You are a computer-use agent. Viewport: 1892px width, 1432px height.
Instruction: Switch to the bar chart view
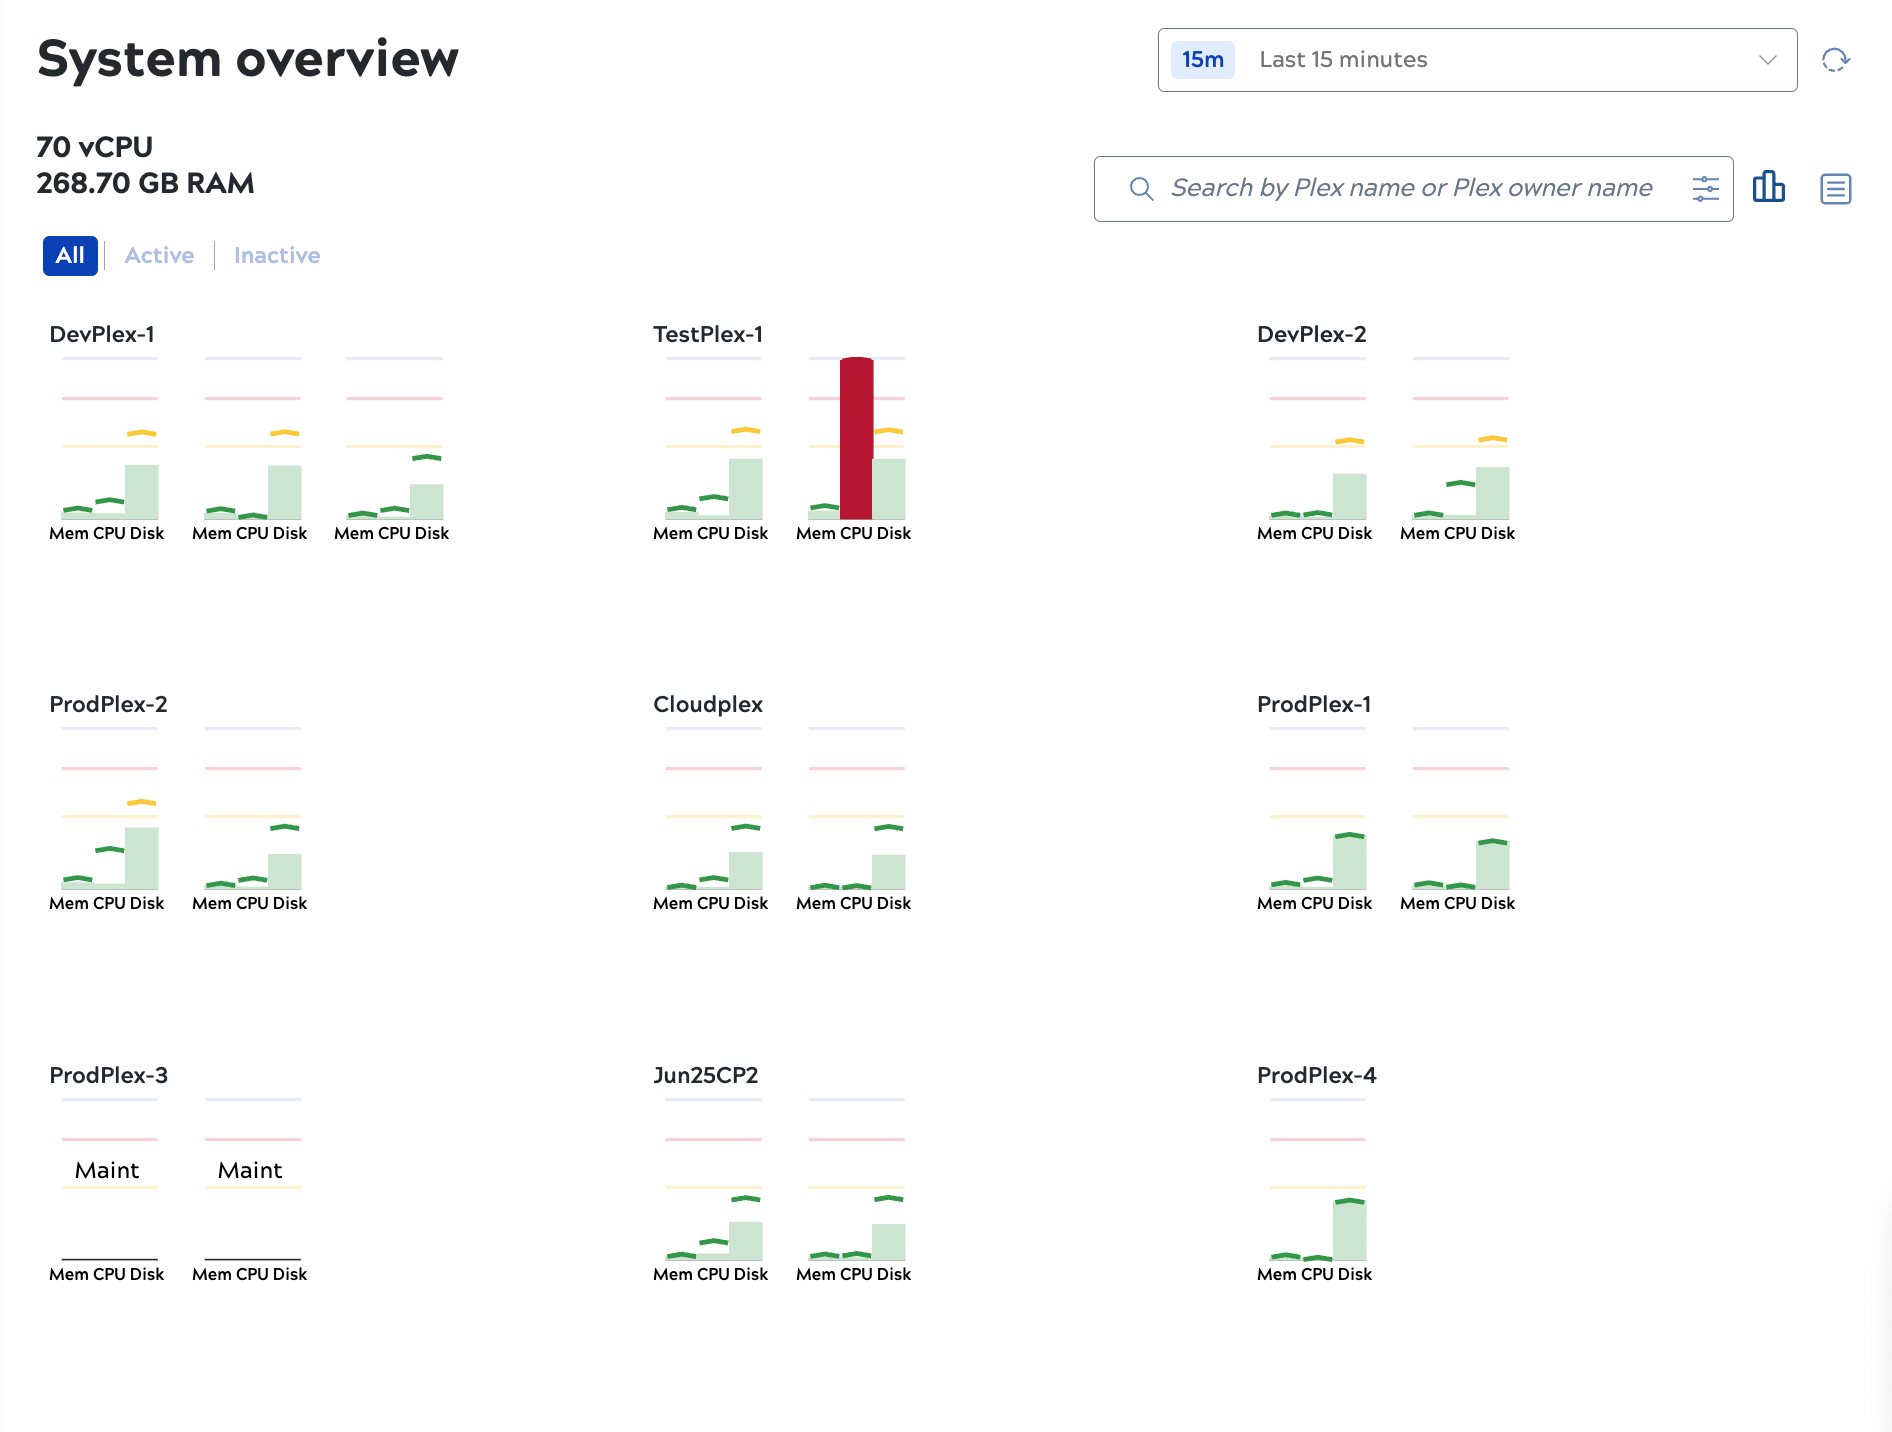tap(1769, 188)
